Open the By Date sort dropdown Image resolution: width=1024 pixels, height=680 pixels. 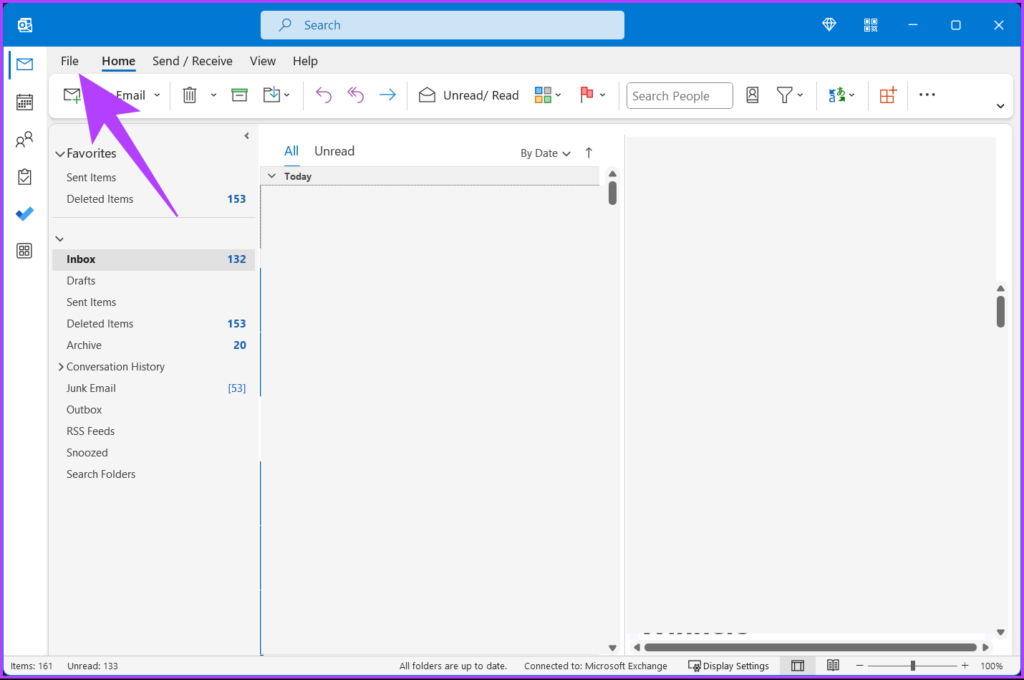pos(545,154)
